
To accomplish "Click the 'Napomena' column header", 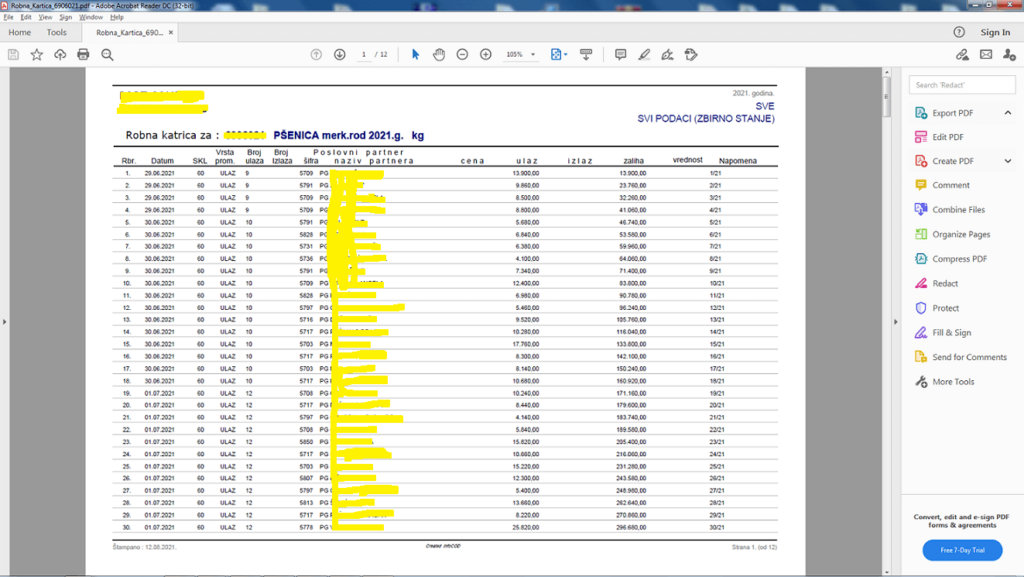I will (738, 161).
